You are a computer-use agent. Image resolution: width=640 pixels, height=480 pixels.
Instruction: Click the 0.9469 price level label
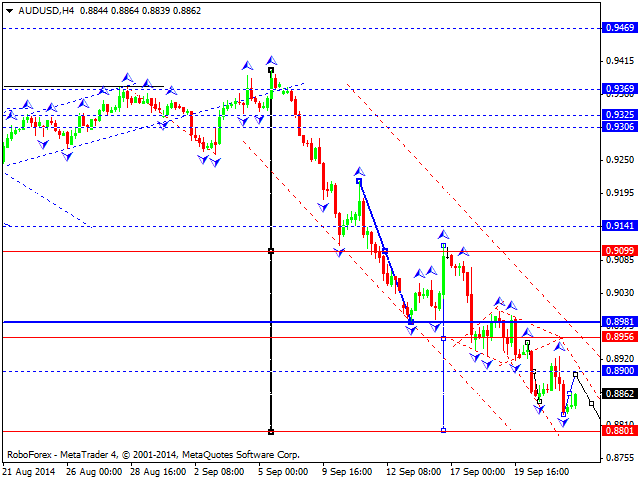click(620, 28)
